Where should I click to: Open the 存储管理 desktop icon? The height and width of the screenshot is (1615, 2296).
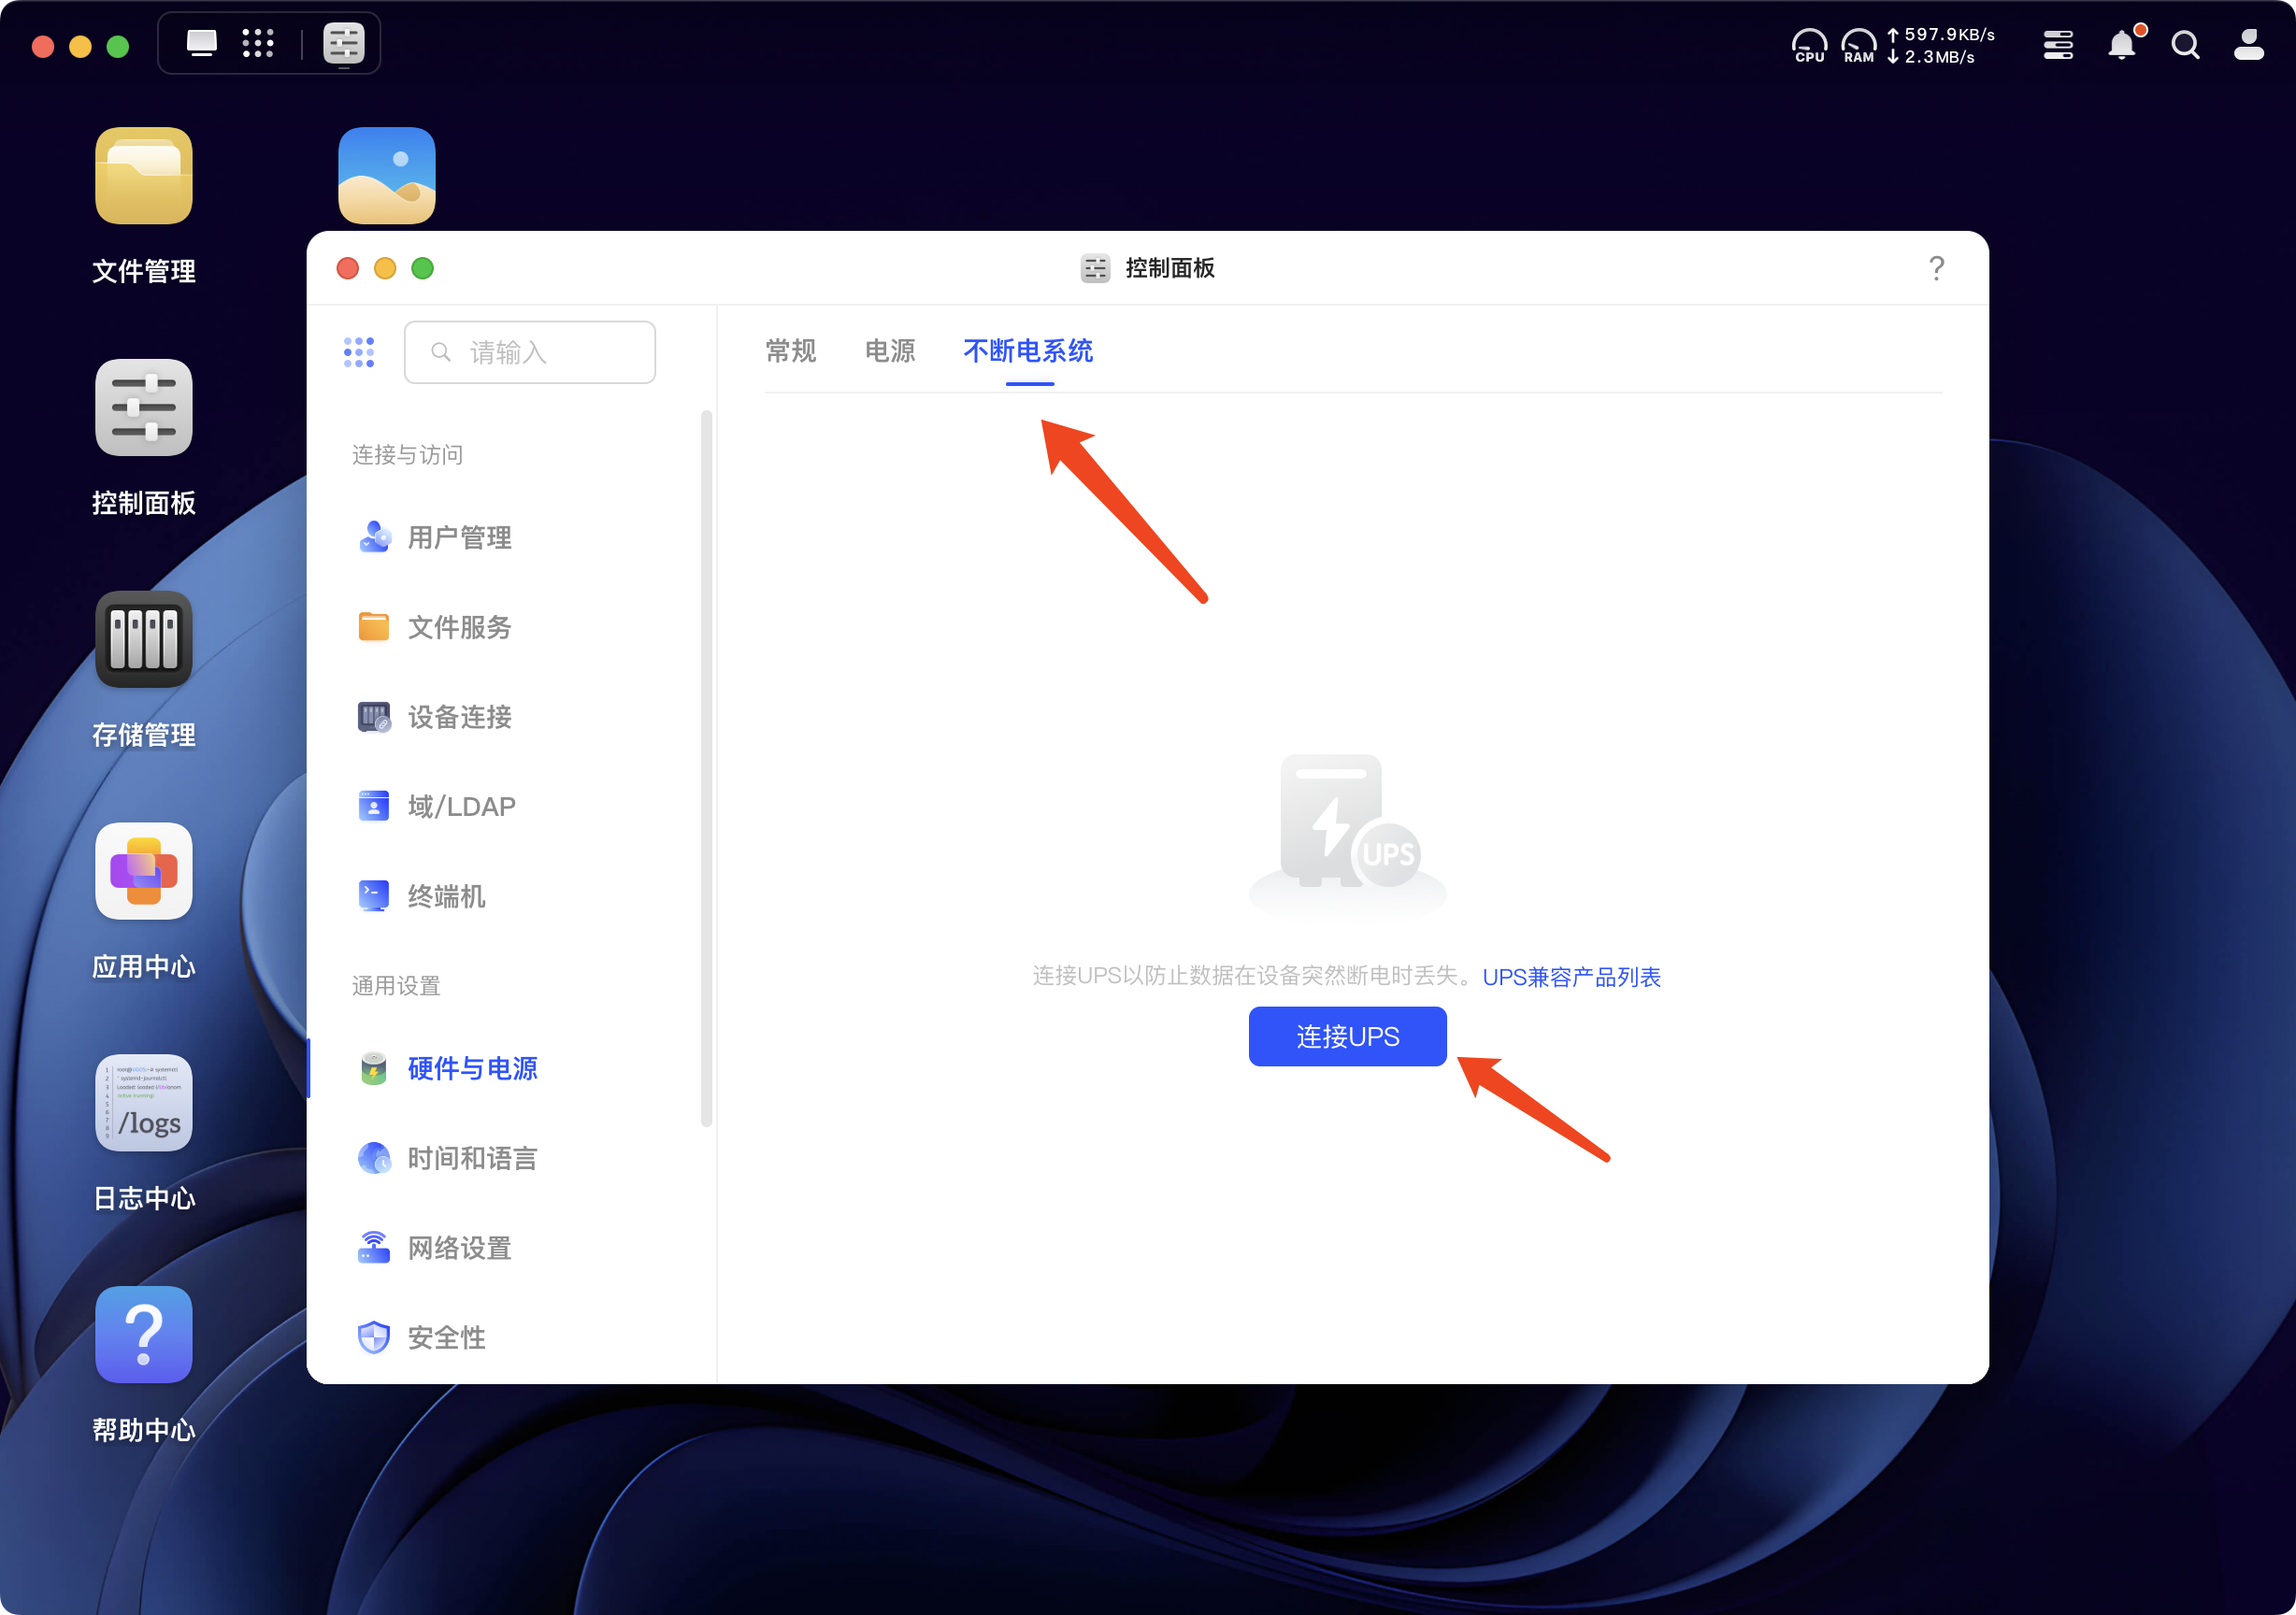point(143,640)
